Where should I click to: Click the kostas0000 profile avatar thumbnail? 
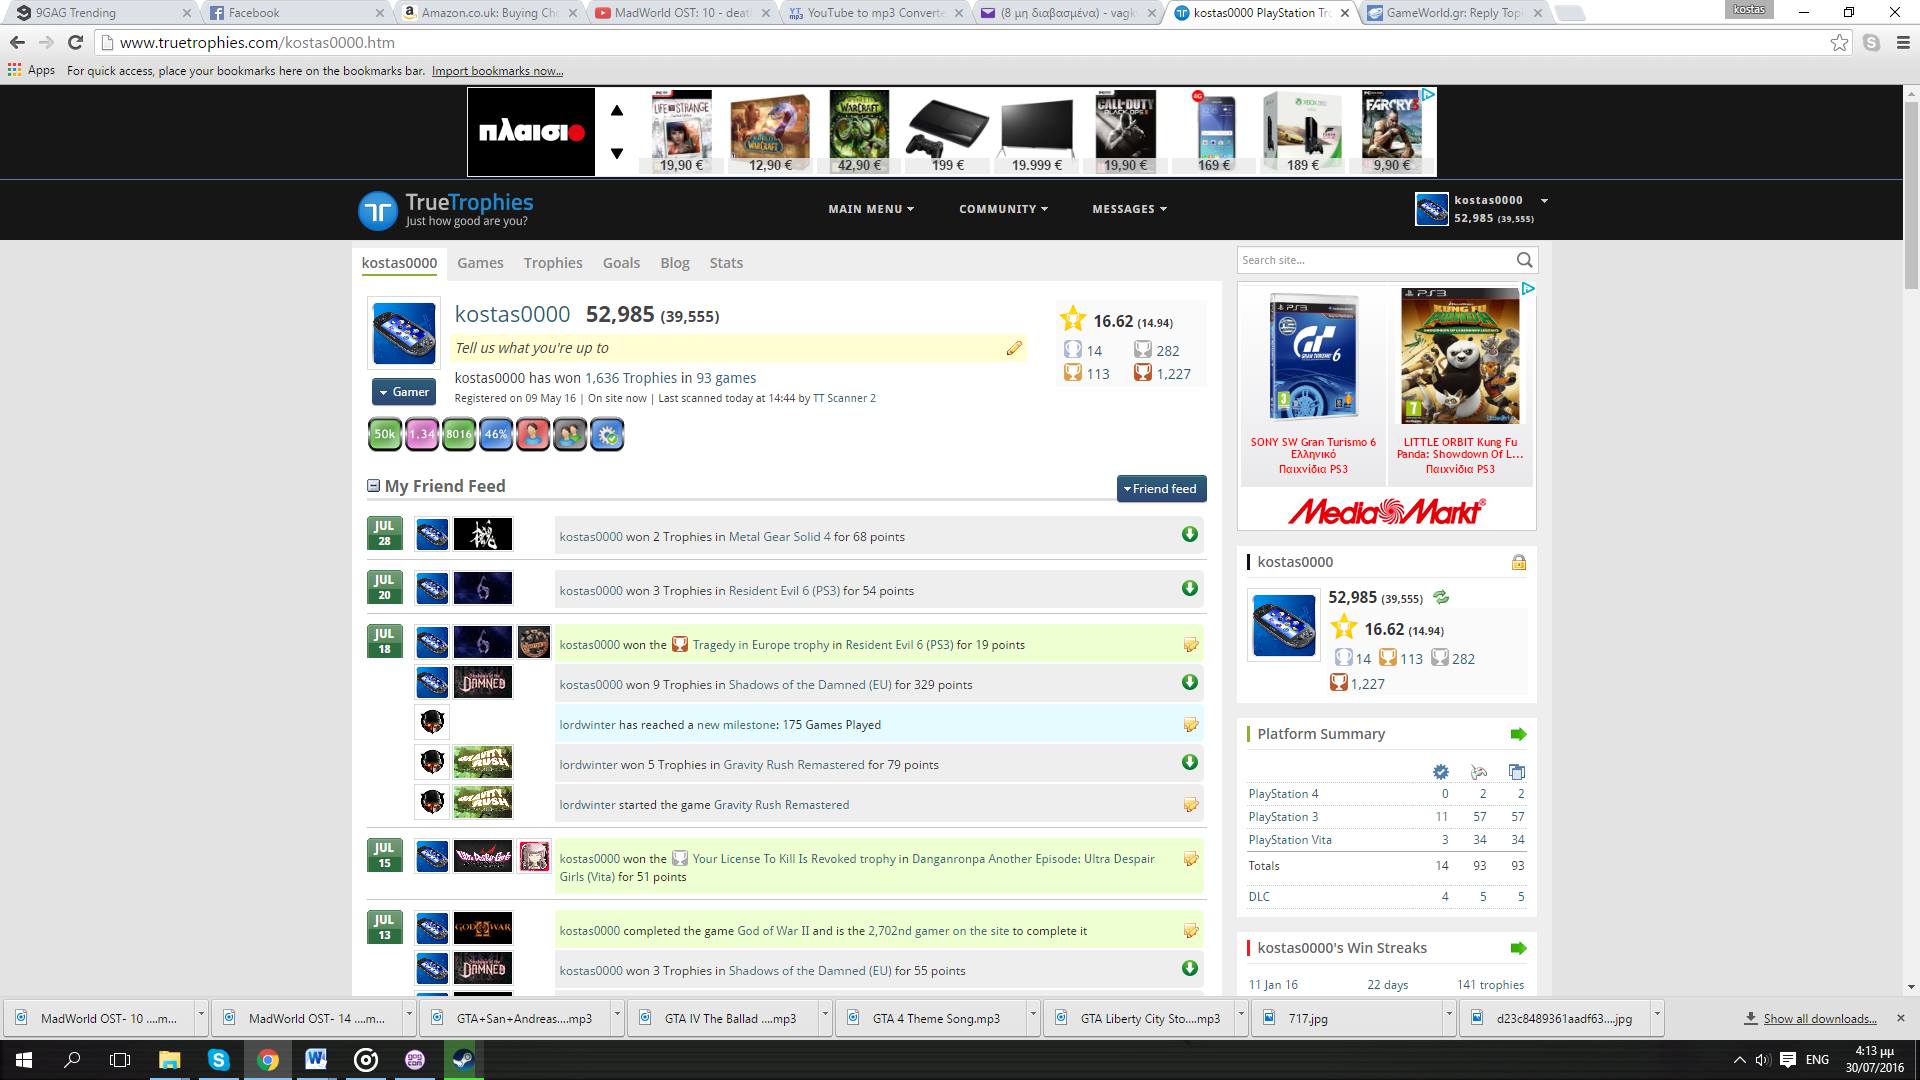[x=403, y=333]
